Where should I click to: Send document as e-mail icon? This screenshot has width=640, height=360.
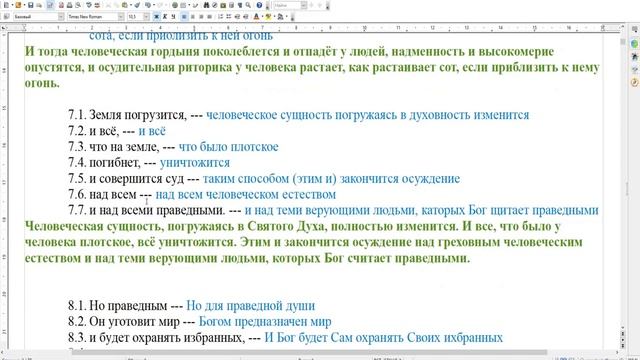click(x=39, y=5)
